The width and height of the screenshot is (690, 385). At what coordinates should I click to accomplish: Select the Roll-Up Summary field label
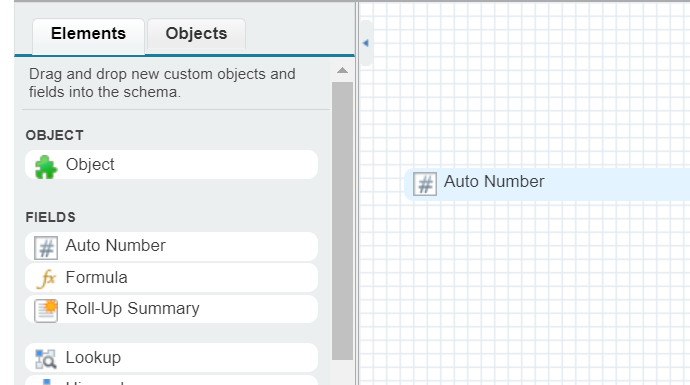[x=132, y=309]
